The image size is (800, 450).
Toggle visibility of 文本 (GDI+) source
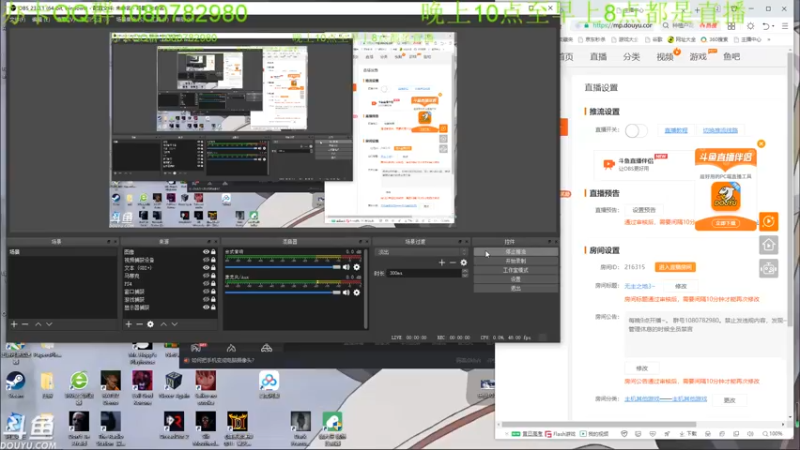pyautogui.click(x=206, y=268)
